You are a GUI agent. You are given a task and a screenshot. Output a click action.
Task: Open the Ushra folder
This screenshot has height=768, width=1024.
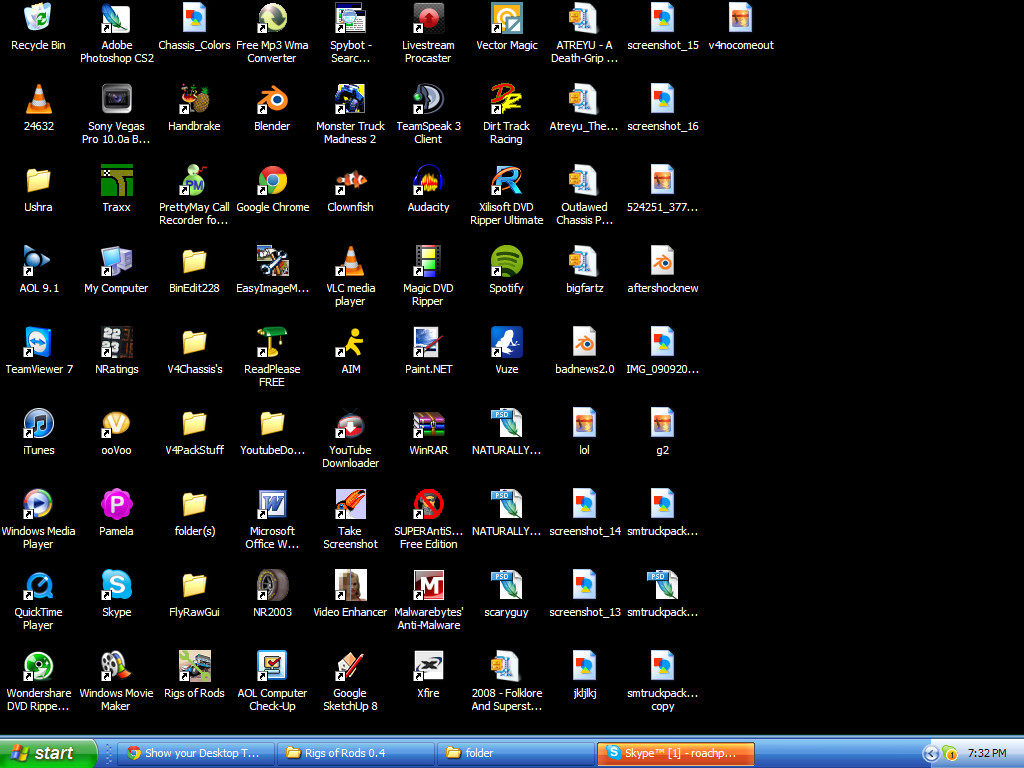(39, 180)
